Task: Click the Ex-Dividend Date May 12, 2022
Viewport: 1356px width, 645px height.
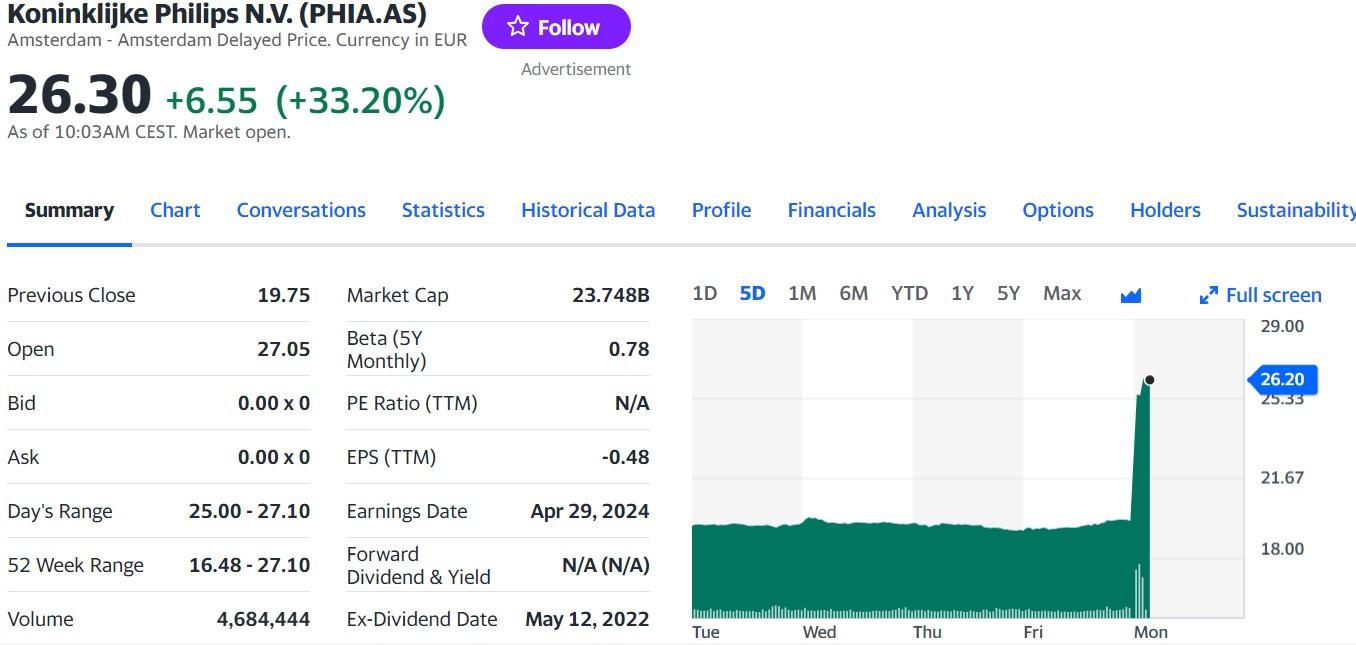Action: pyautogui.click(x=587, y=619)
